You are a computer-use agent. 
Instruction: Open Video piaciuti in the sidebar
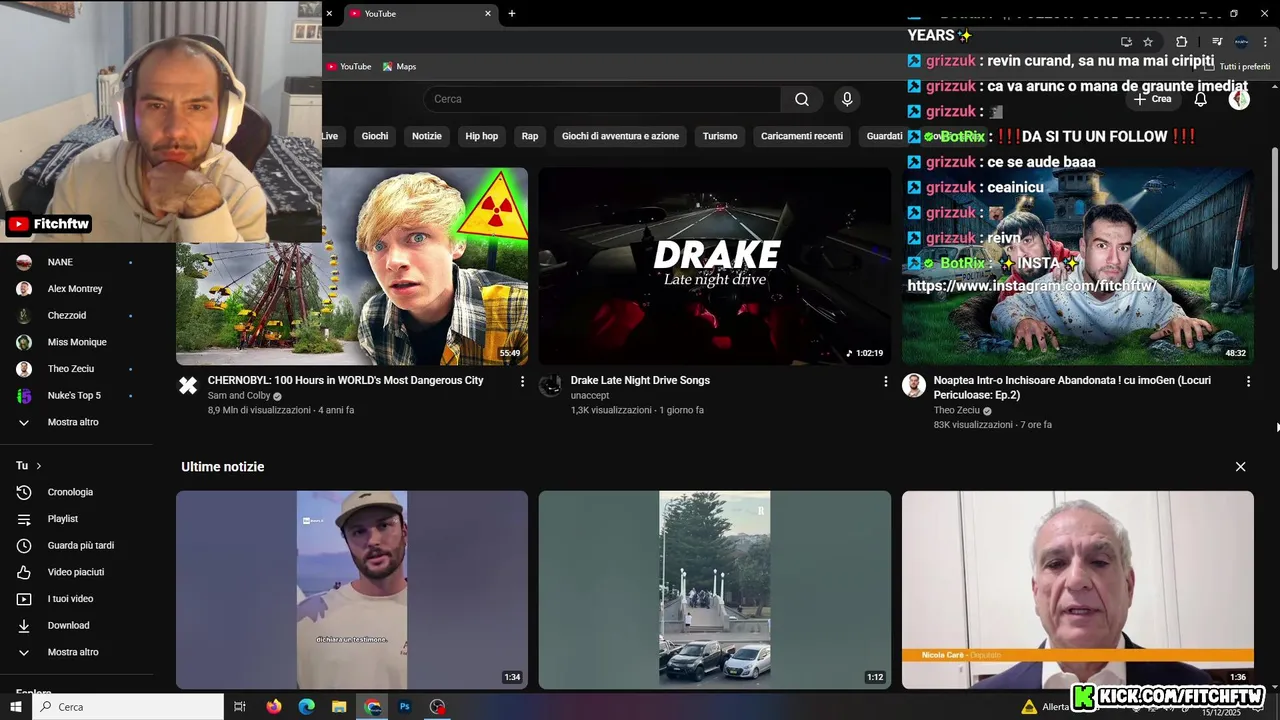(x=76, y=572)
